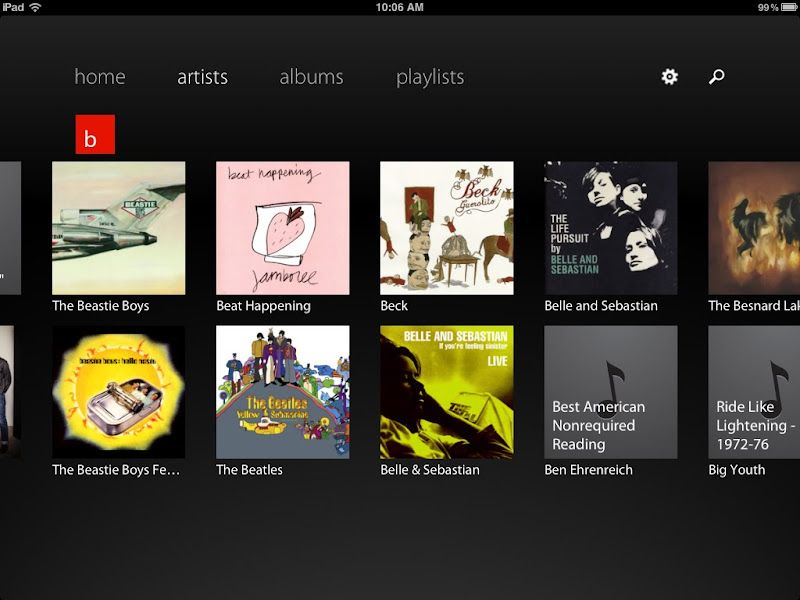Select the artist name Beat Happening
This screenshot has width=800, height=600.
point(263,306)
